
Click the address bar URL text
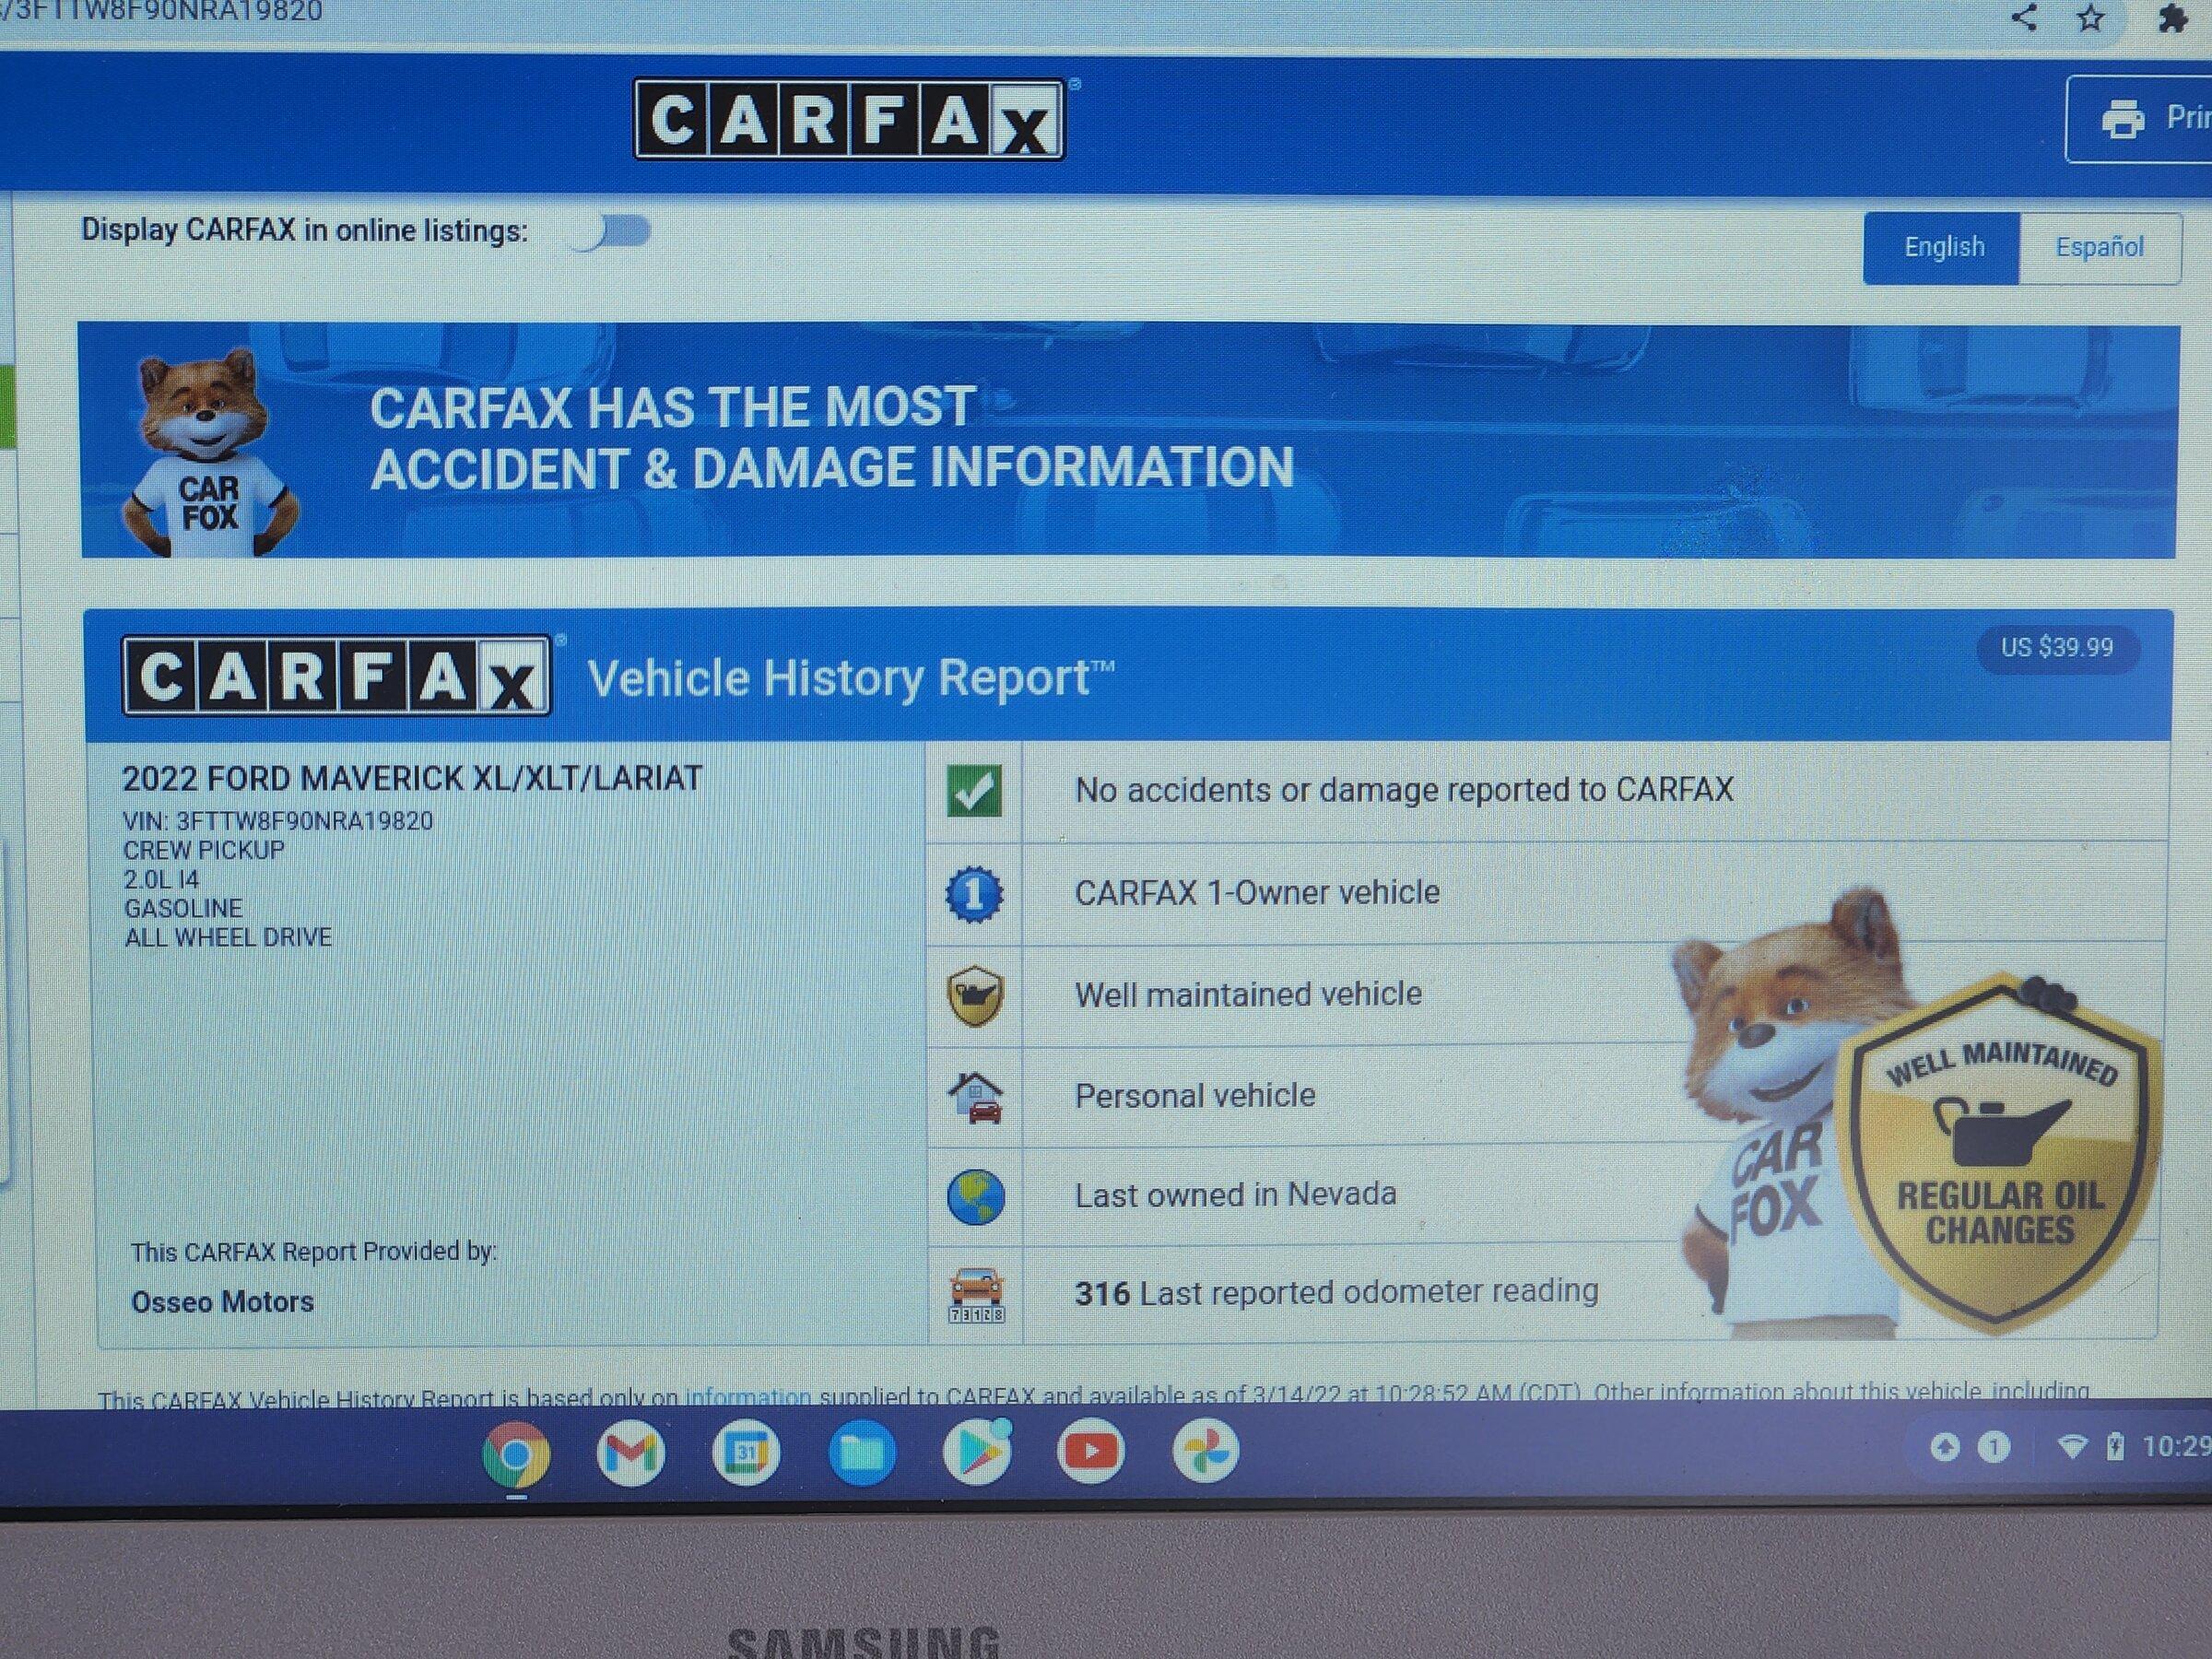[x=162, y=12]
